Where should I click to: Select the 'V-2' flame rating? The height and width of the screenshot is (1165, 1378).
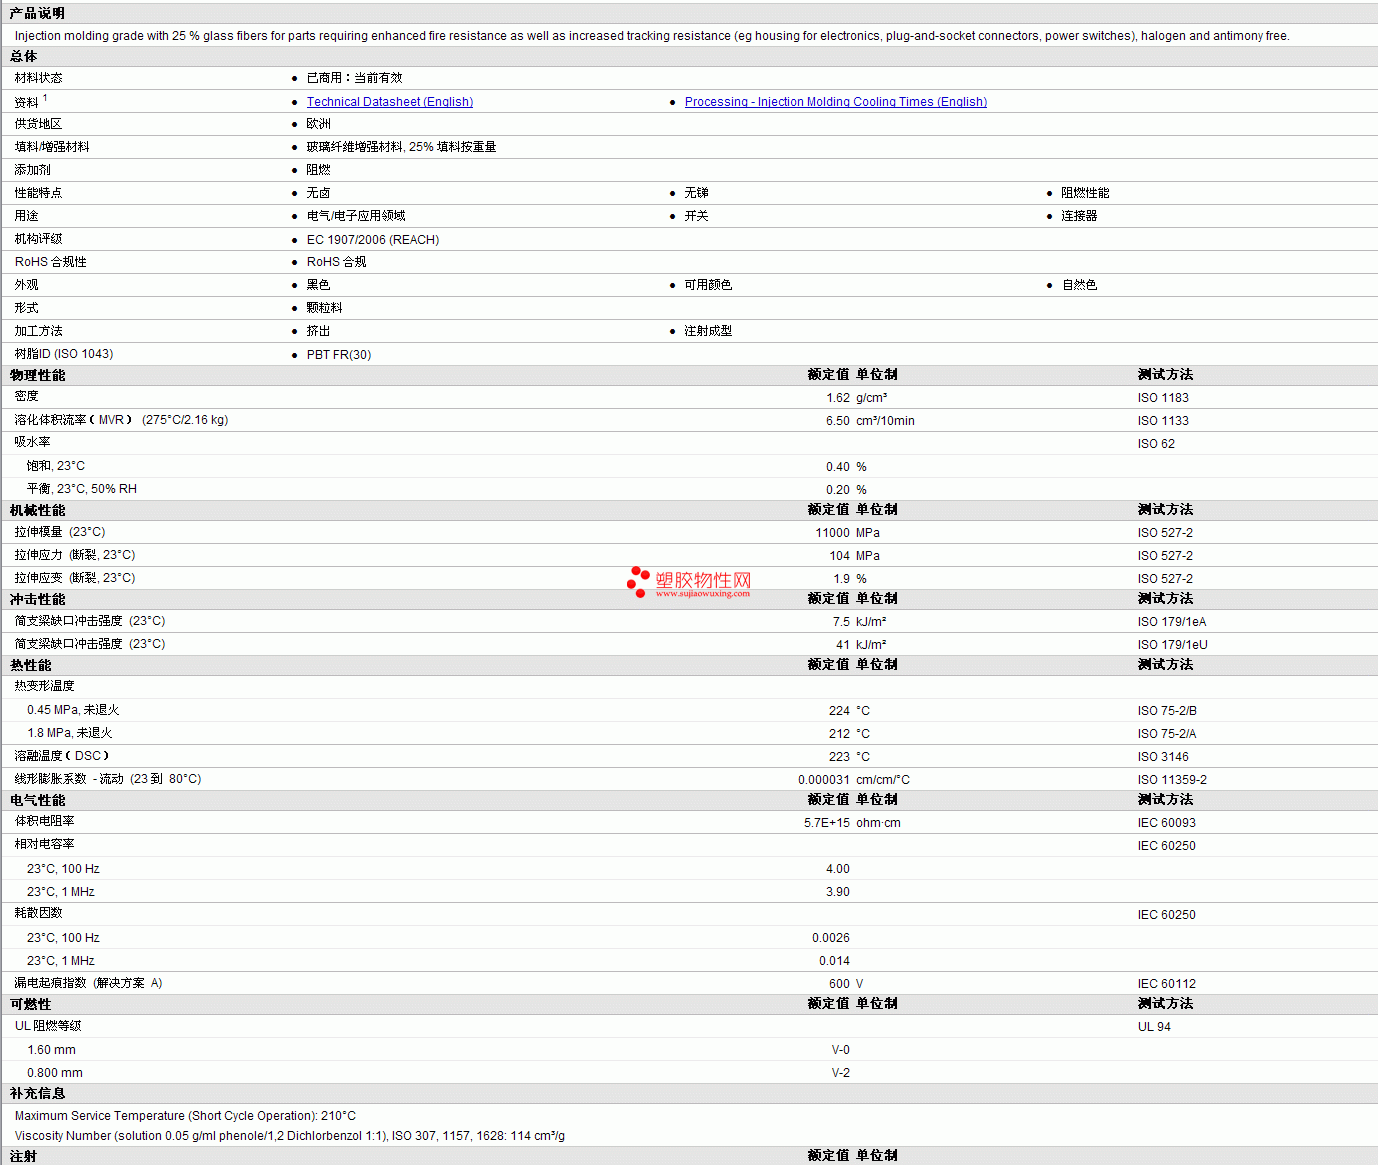841,1073
